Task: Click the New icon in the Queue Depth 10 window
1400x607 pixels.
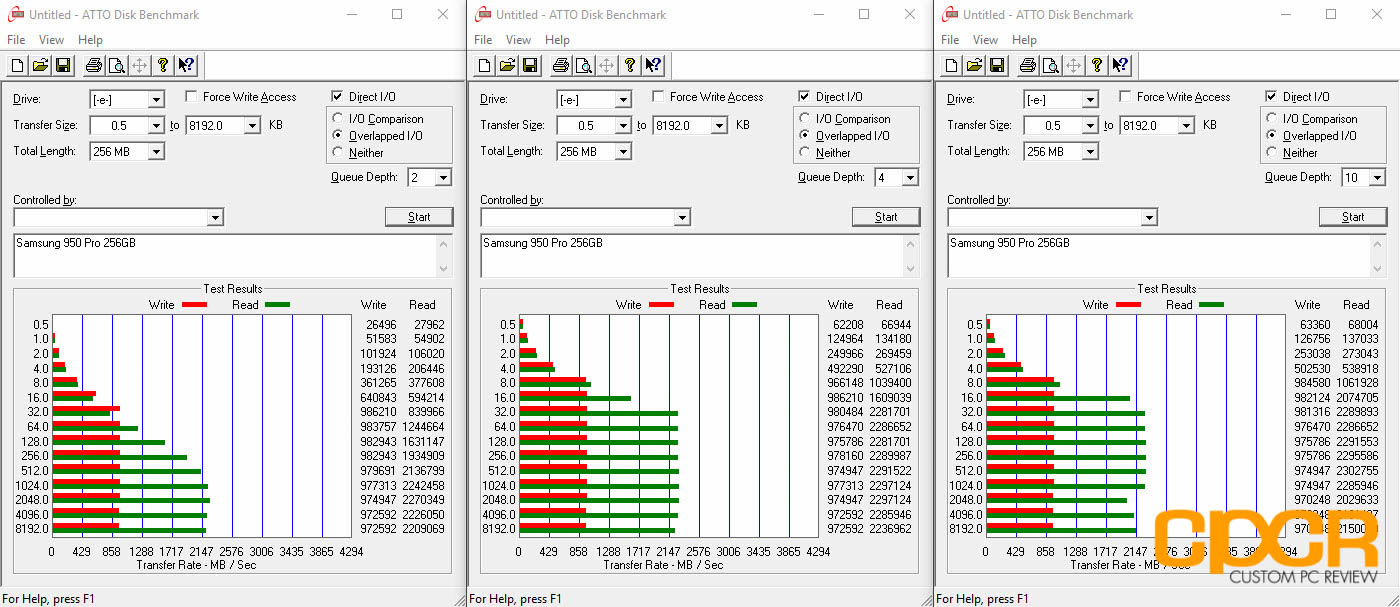Action: (x=952, y=66)
